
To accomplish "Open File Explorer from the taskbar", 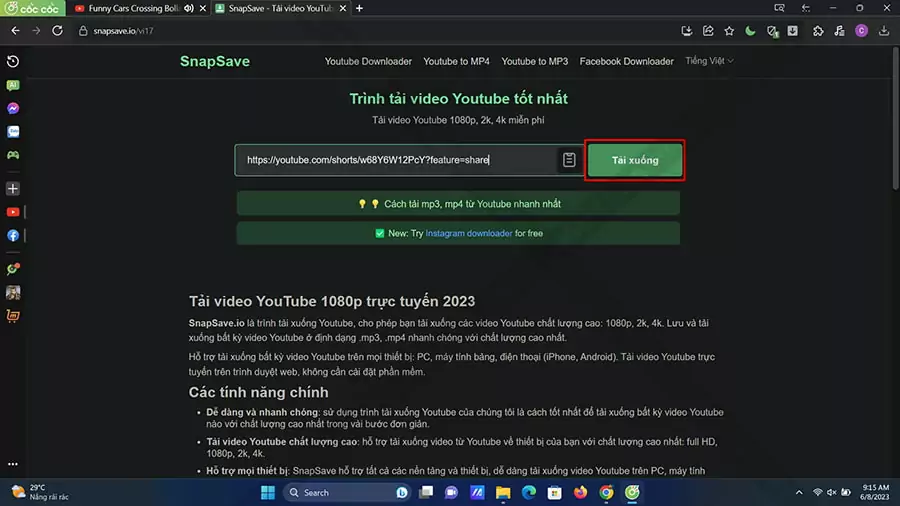I will pos(503,492).
